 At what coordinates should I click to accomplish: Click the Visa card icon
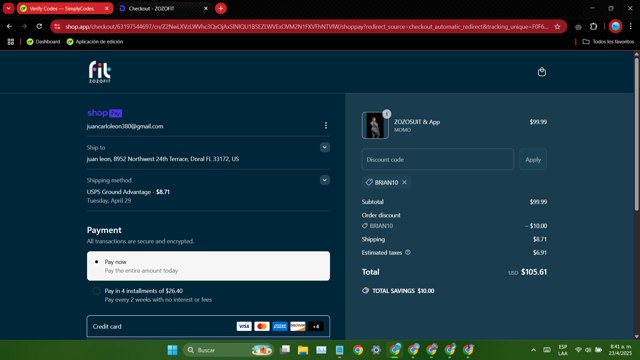(x=244, y=327)
